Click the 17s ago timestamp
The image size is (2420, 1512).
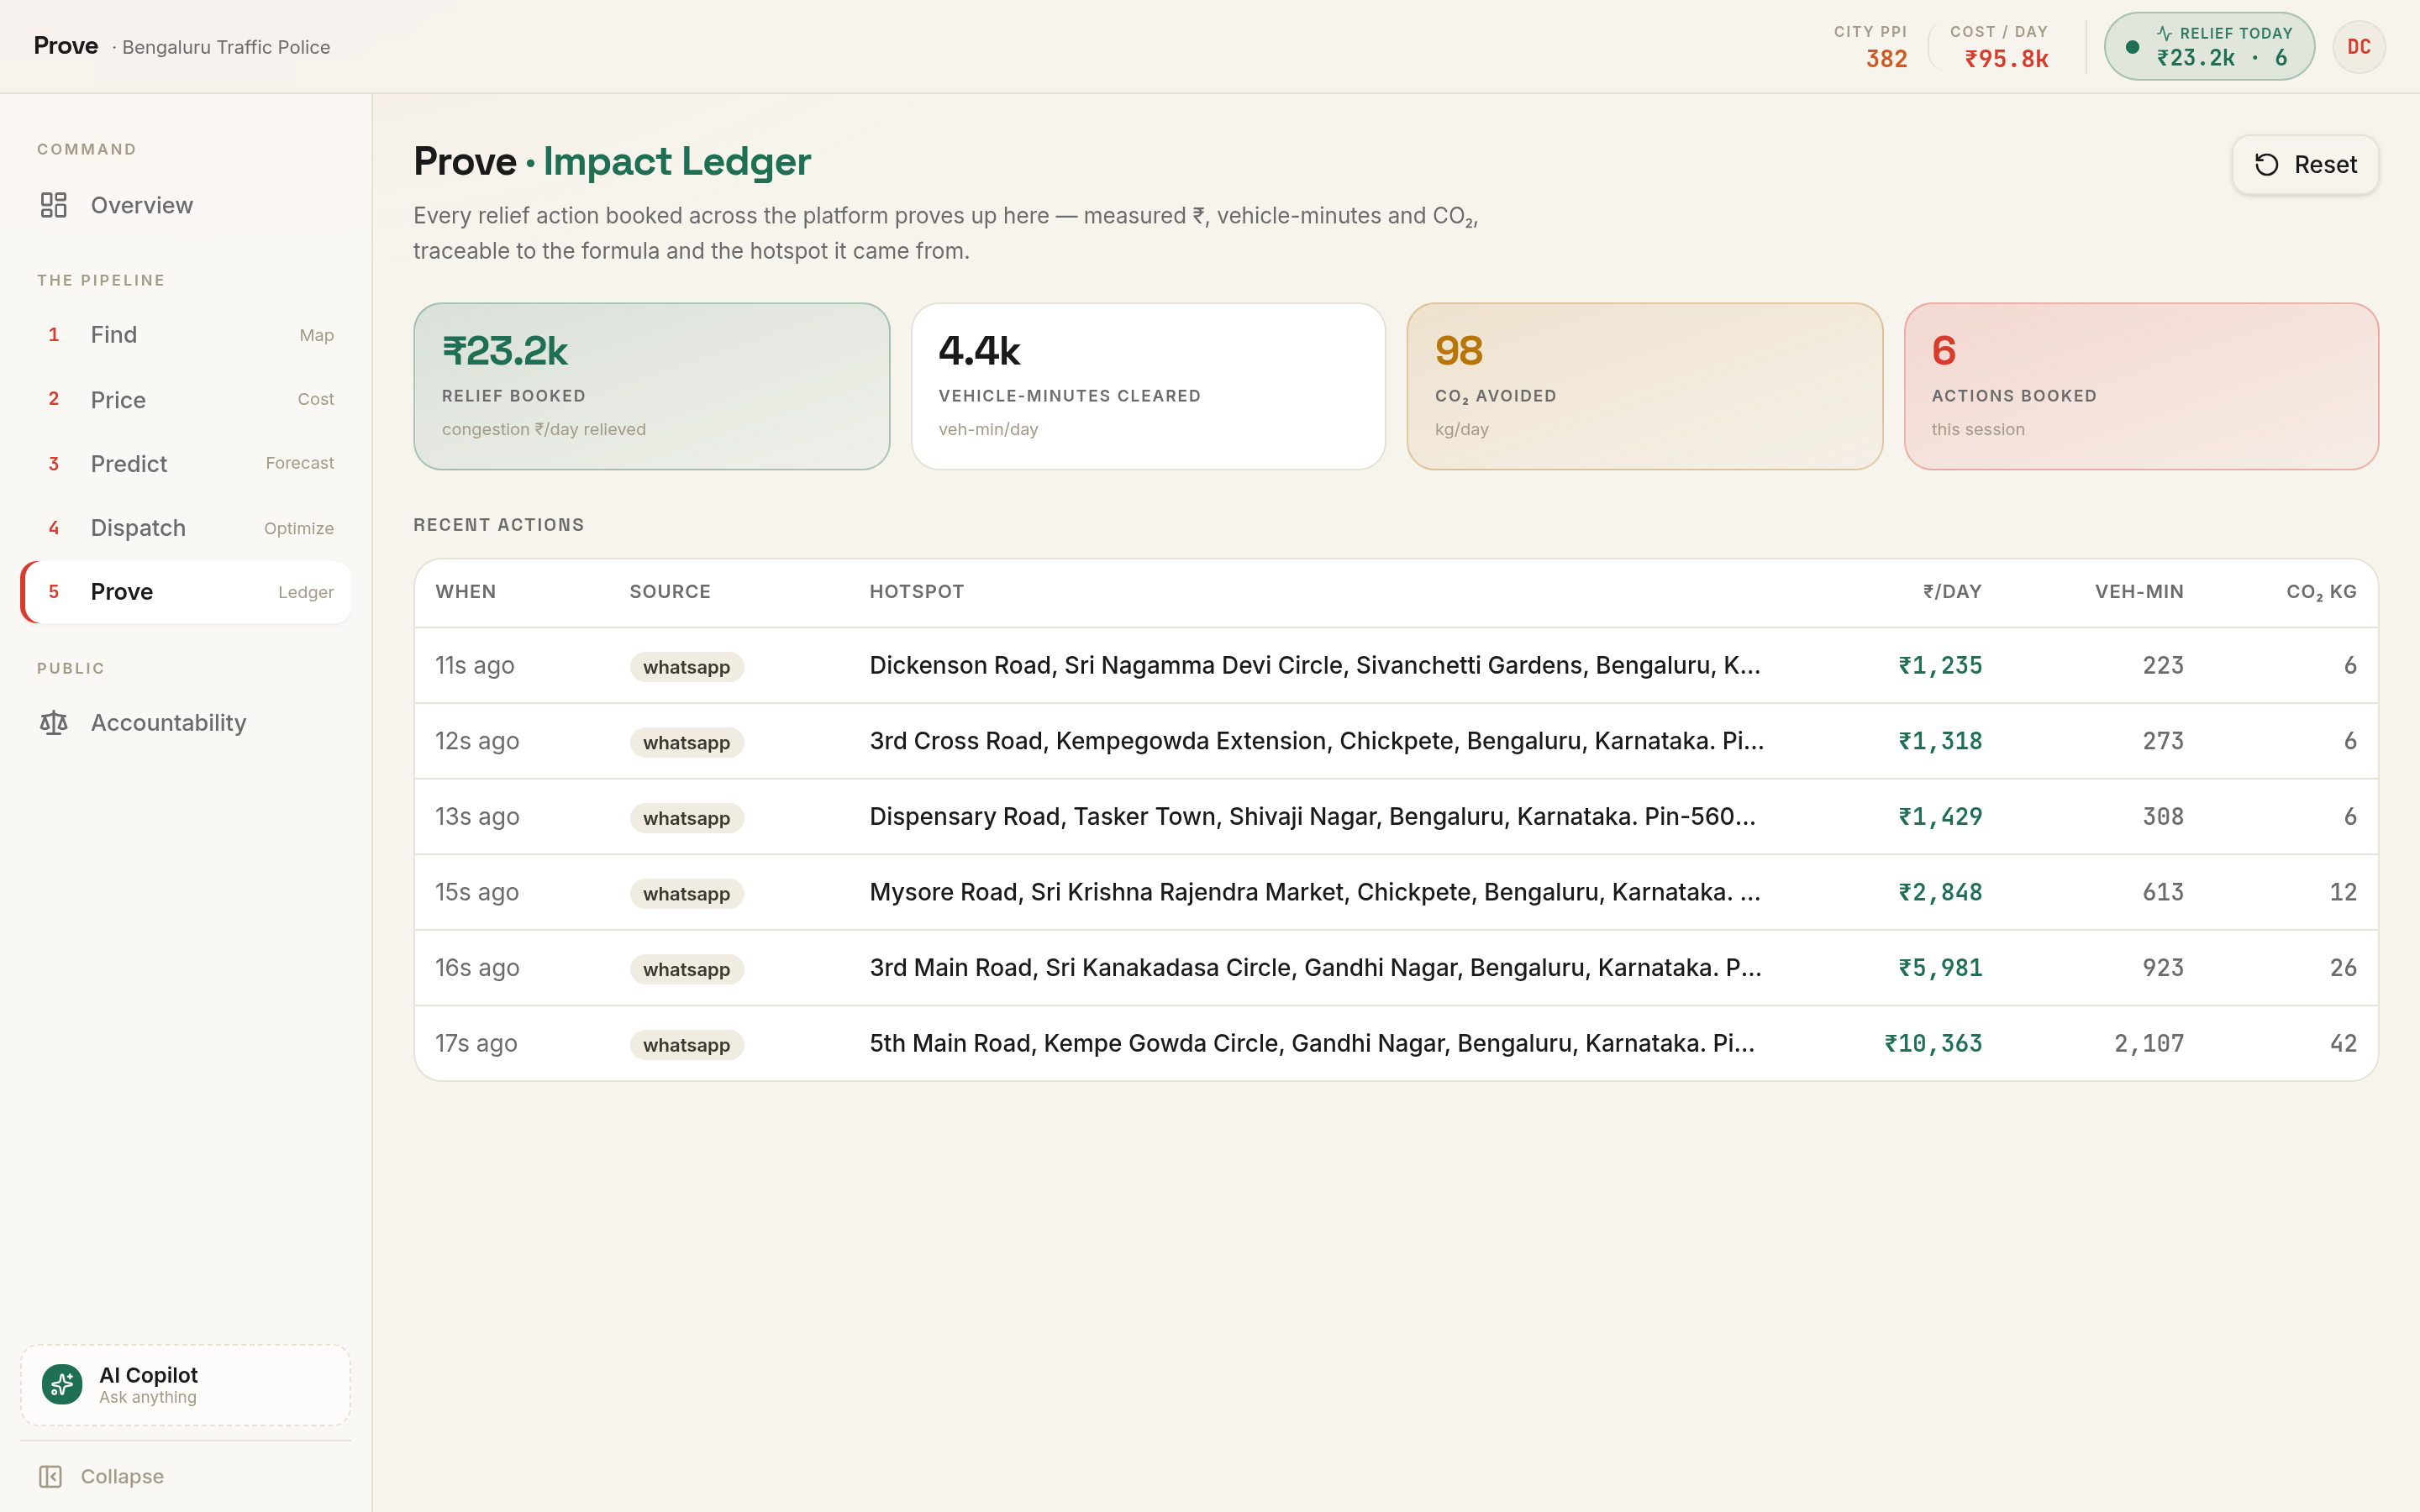[476, 1043]
